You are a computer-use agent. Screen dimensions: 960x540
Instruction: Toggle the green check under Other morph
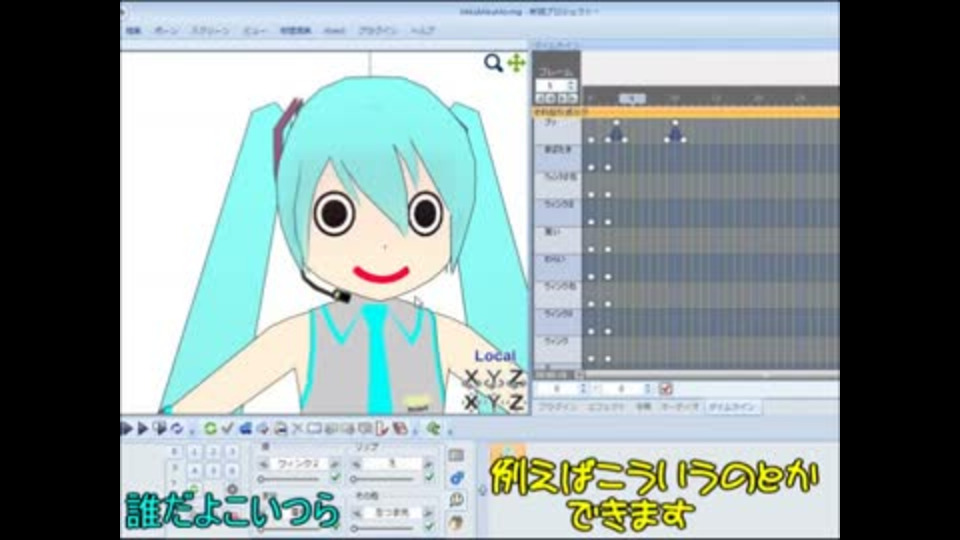tap(429, 525)
